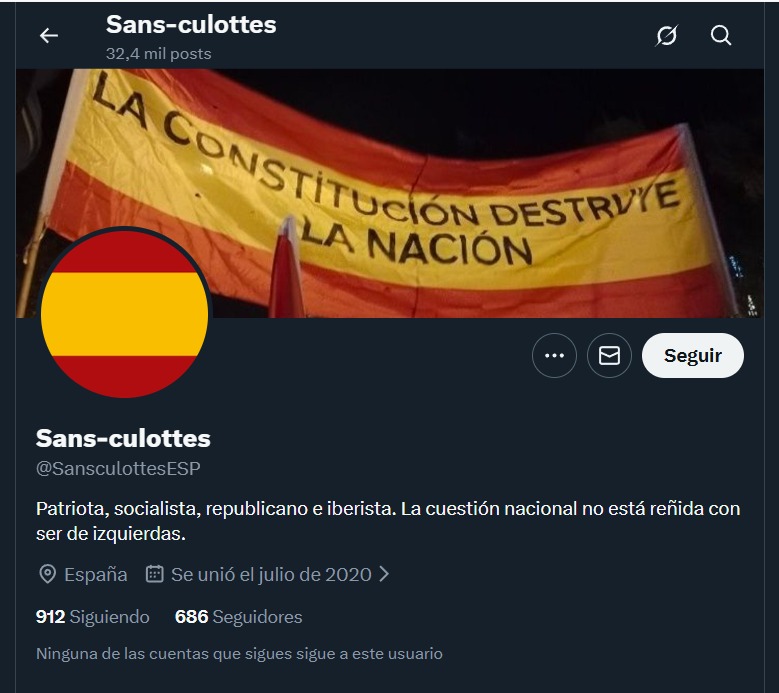Send a direct message with envelope icon

point(609,355)
